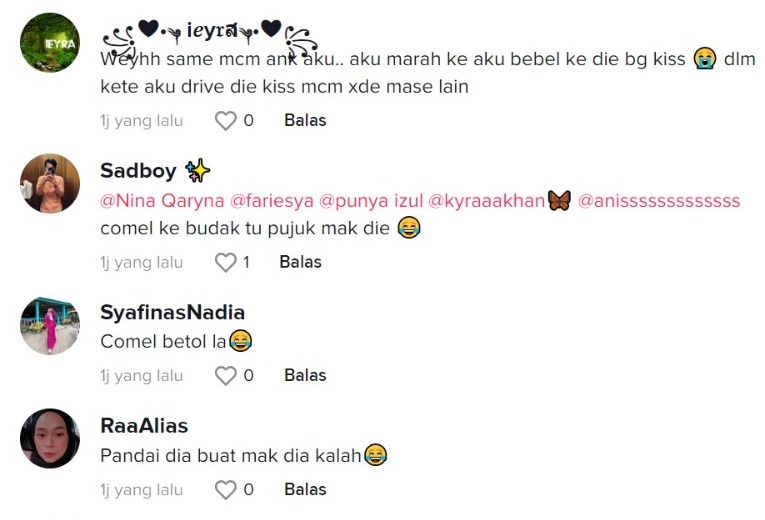765x520 pixels.
Task: Tap the heart icon on RaaAlias's comment
Action: click(x=225, y=490)
